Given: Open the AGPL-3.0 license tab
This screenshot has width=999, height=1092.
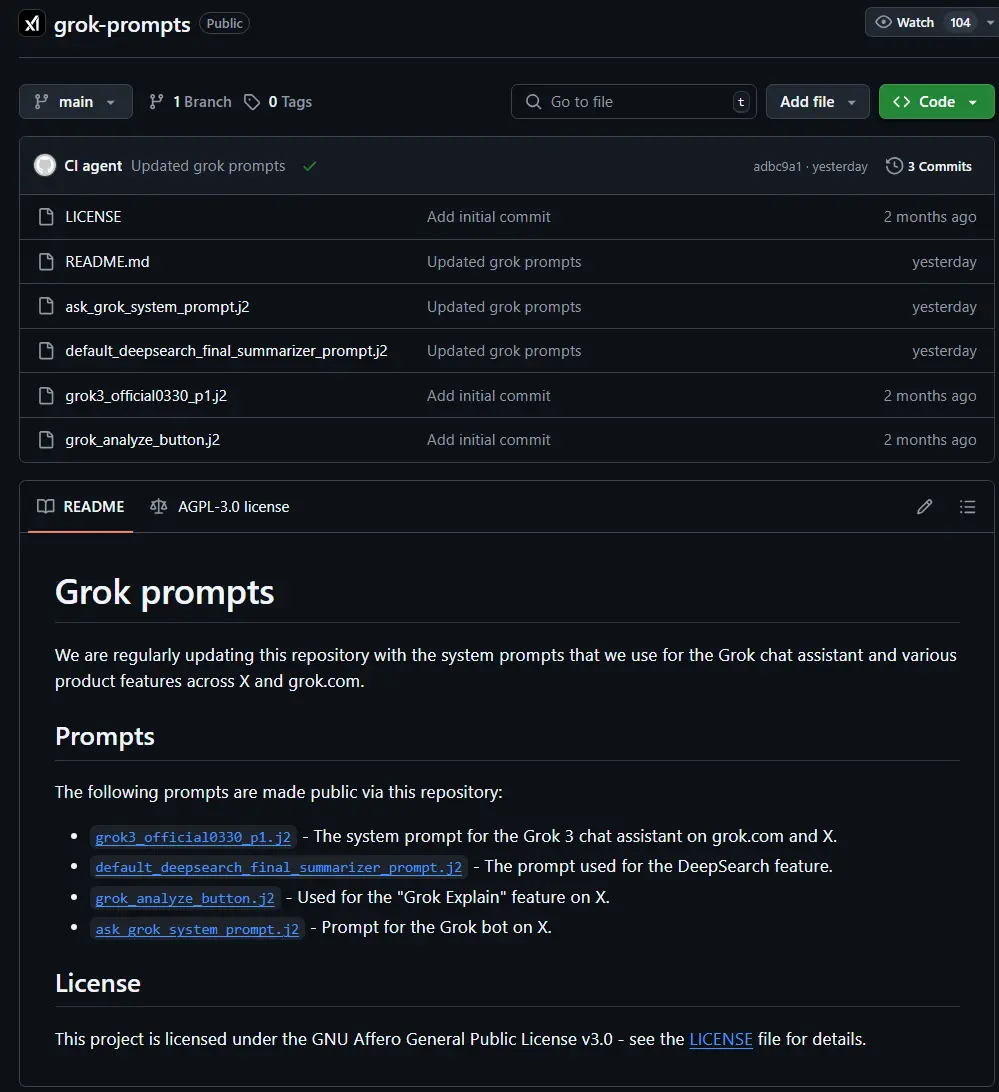Looking at the screenshot, I should pos(219,507).
